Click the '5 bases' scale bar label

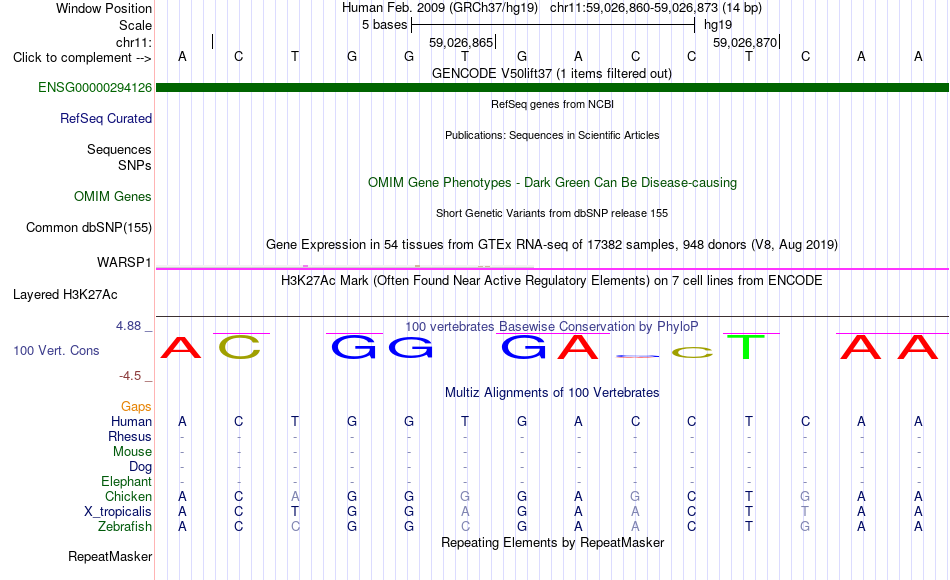385,25
